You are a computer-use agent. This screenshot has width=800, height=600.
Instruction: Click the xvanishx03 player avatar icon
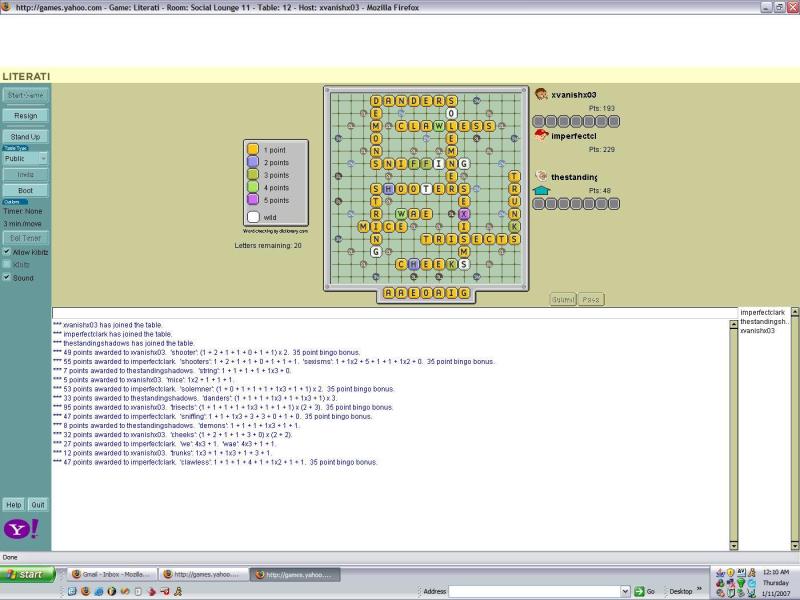541,94
